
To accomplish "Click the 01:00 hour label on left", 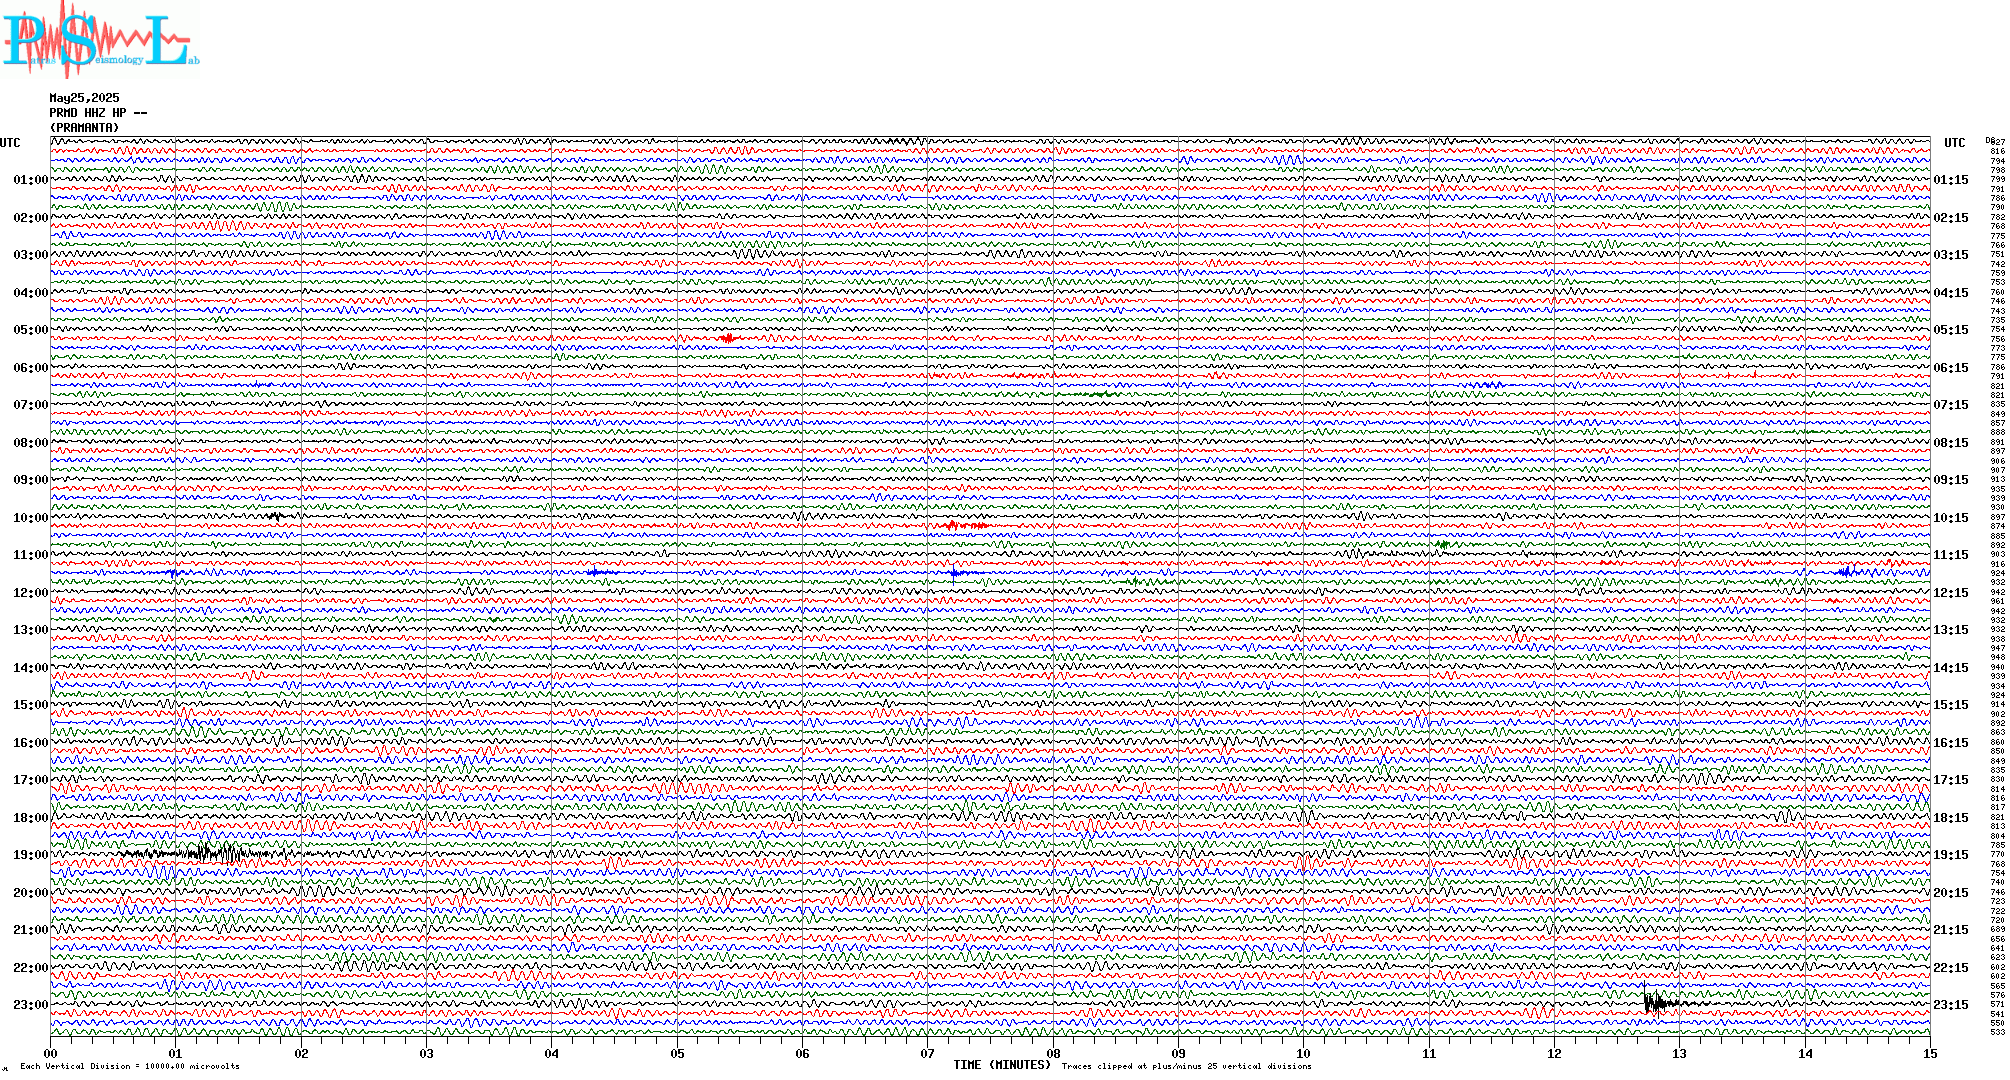I will coord(31,180).
